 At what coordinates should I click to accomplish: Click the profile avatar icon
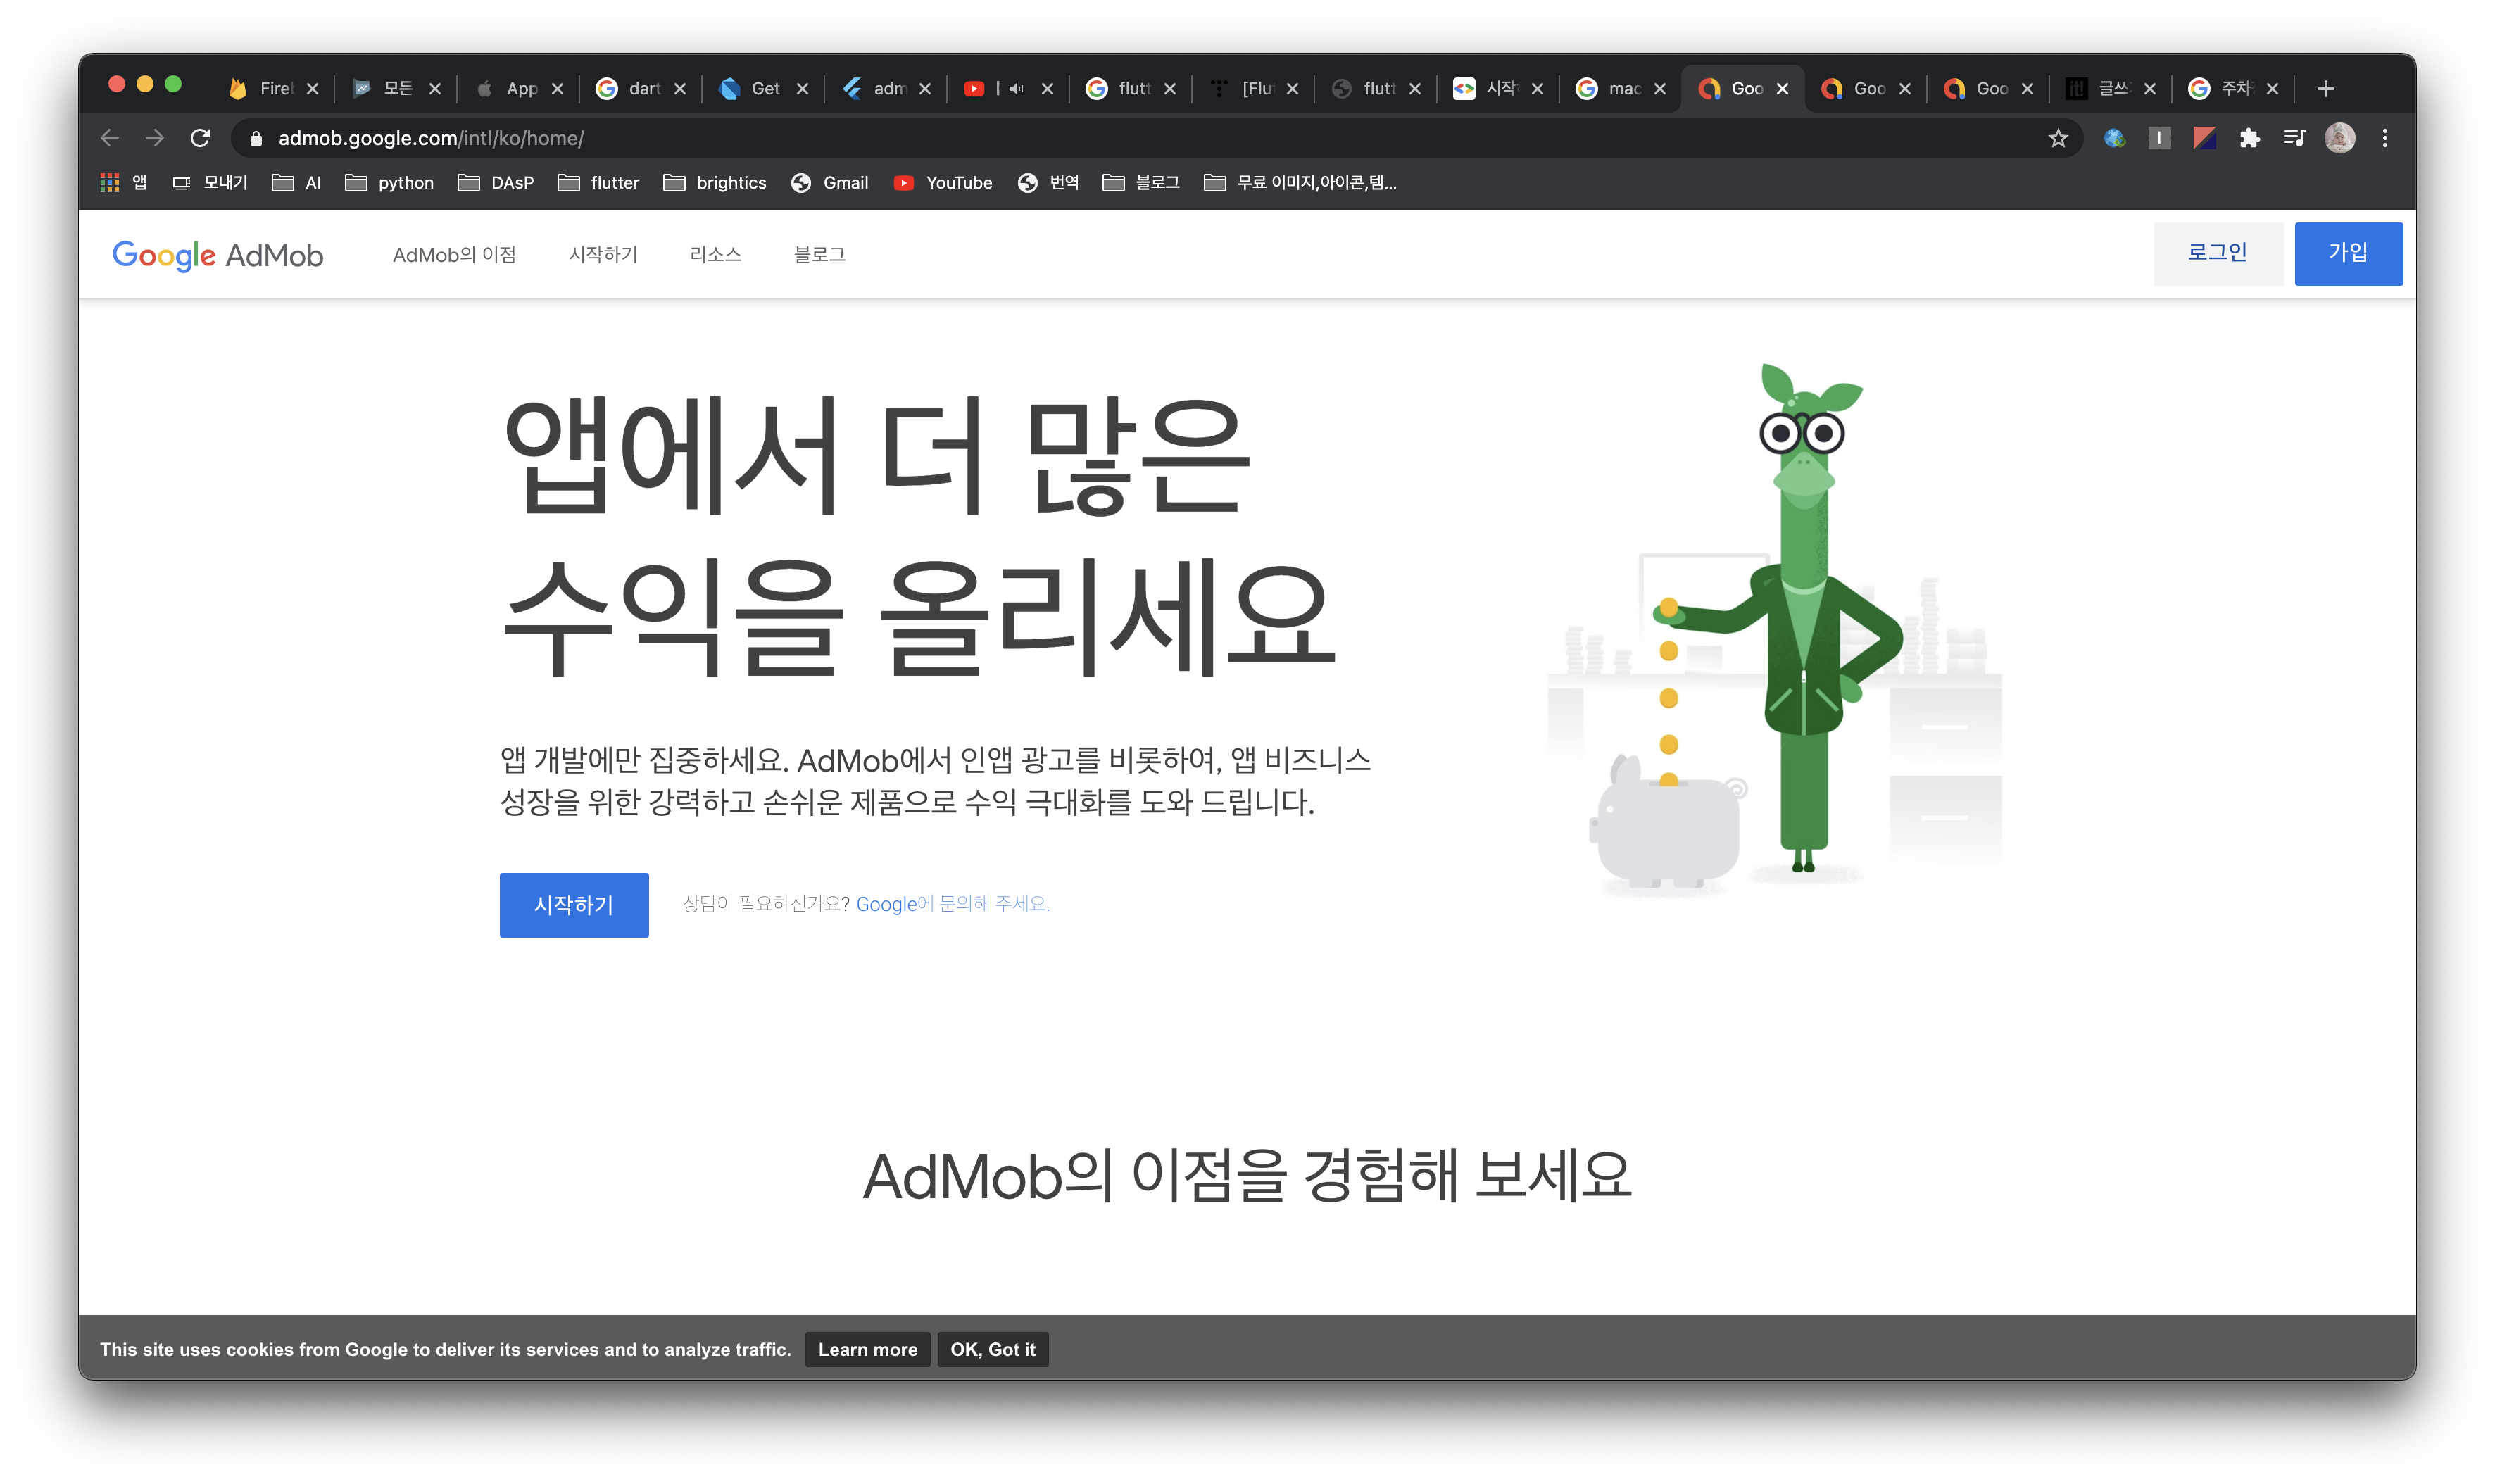pos(2340,138)
